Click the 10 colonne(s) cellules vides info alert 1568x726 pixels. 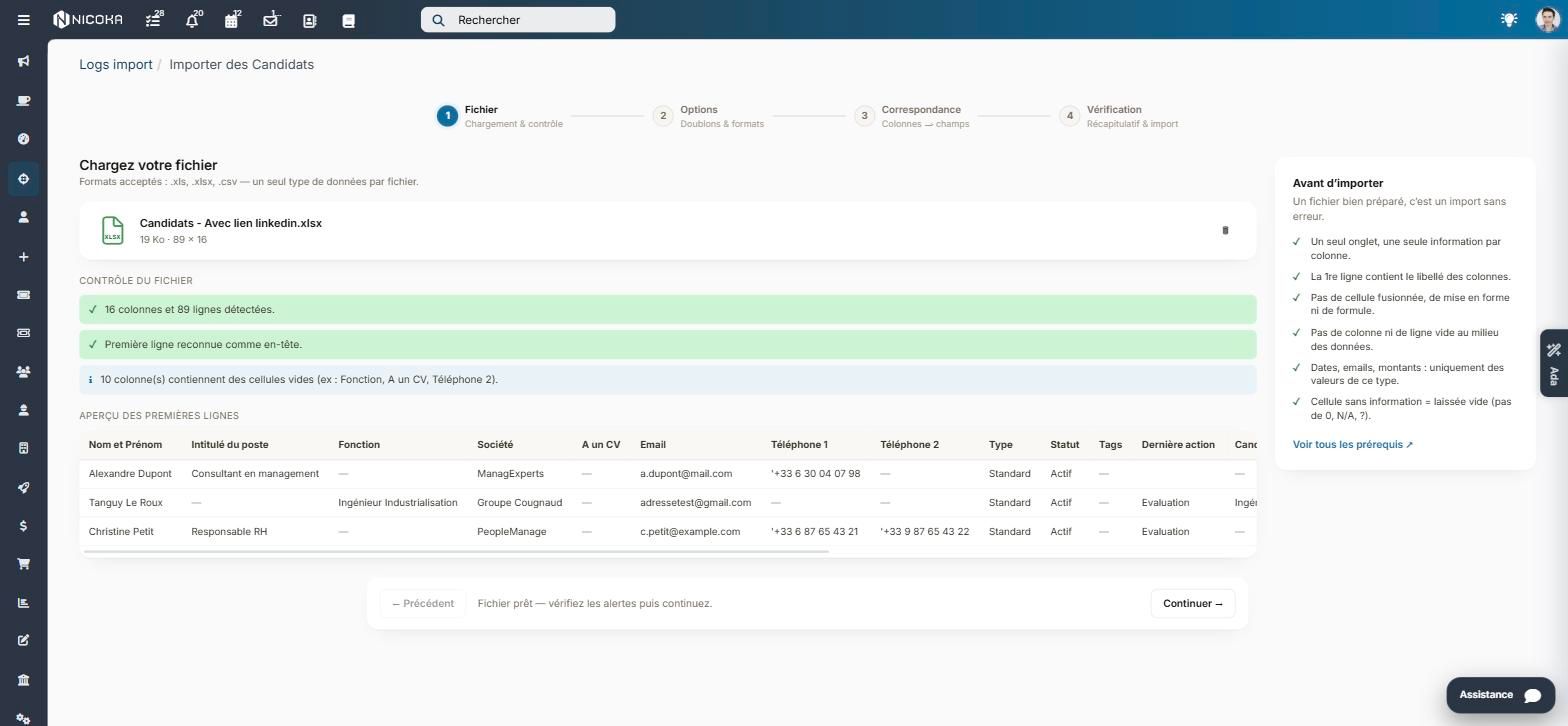[668, 380]
